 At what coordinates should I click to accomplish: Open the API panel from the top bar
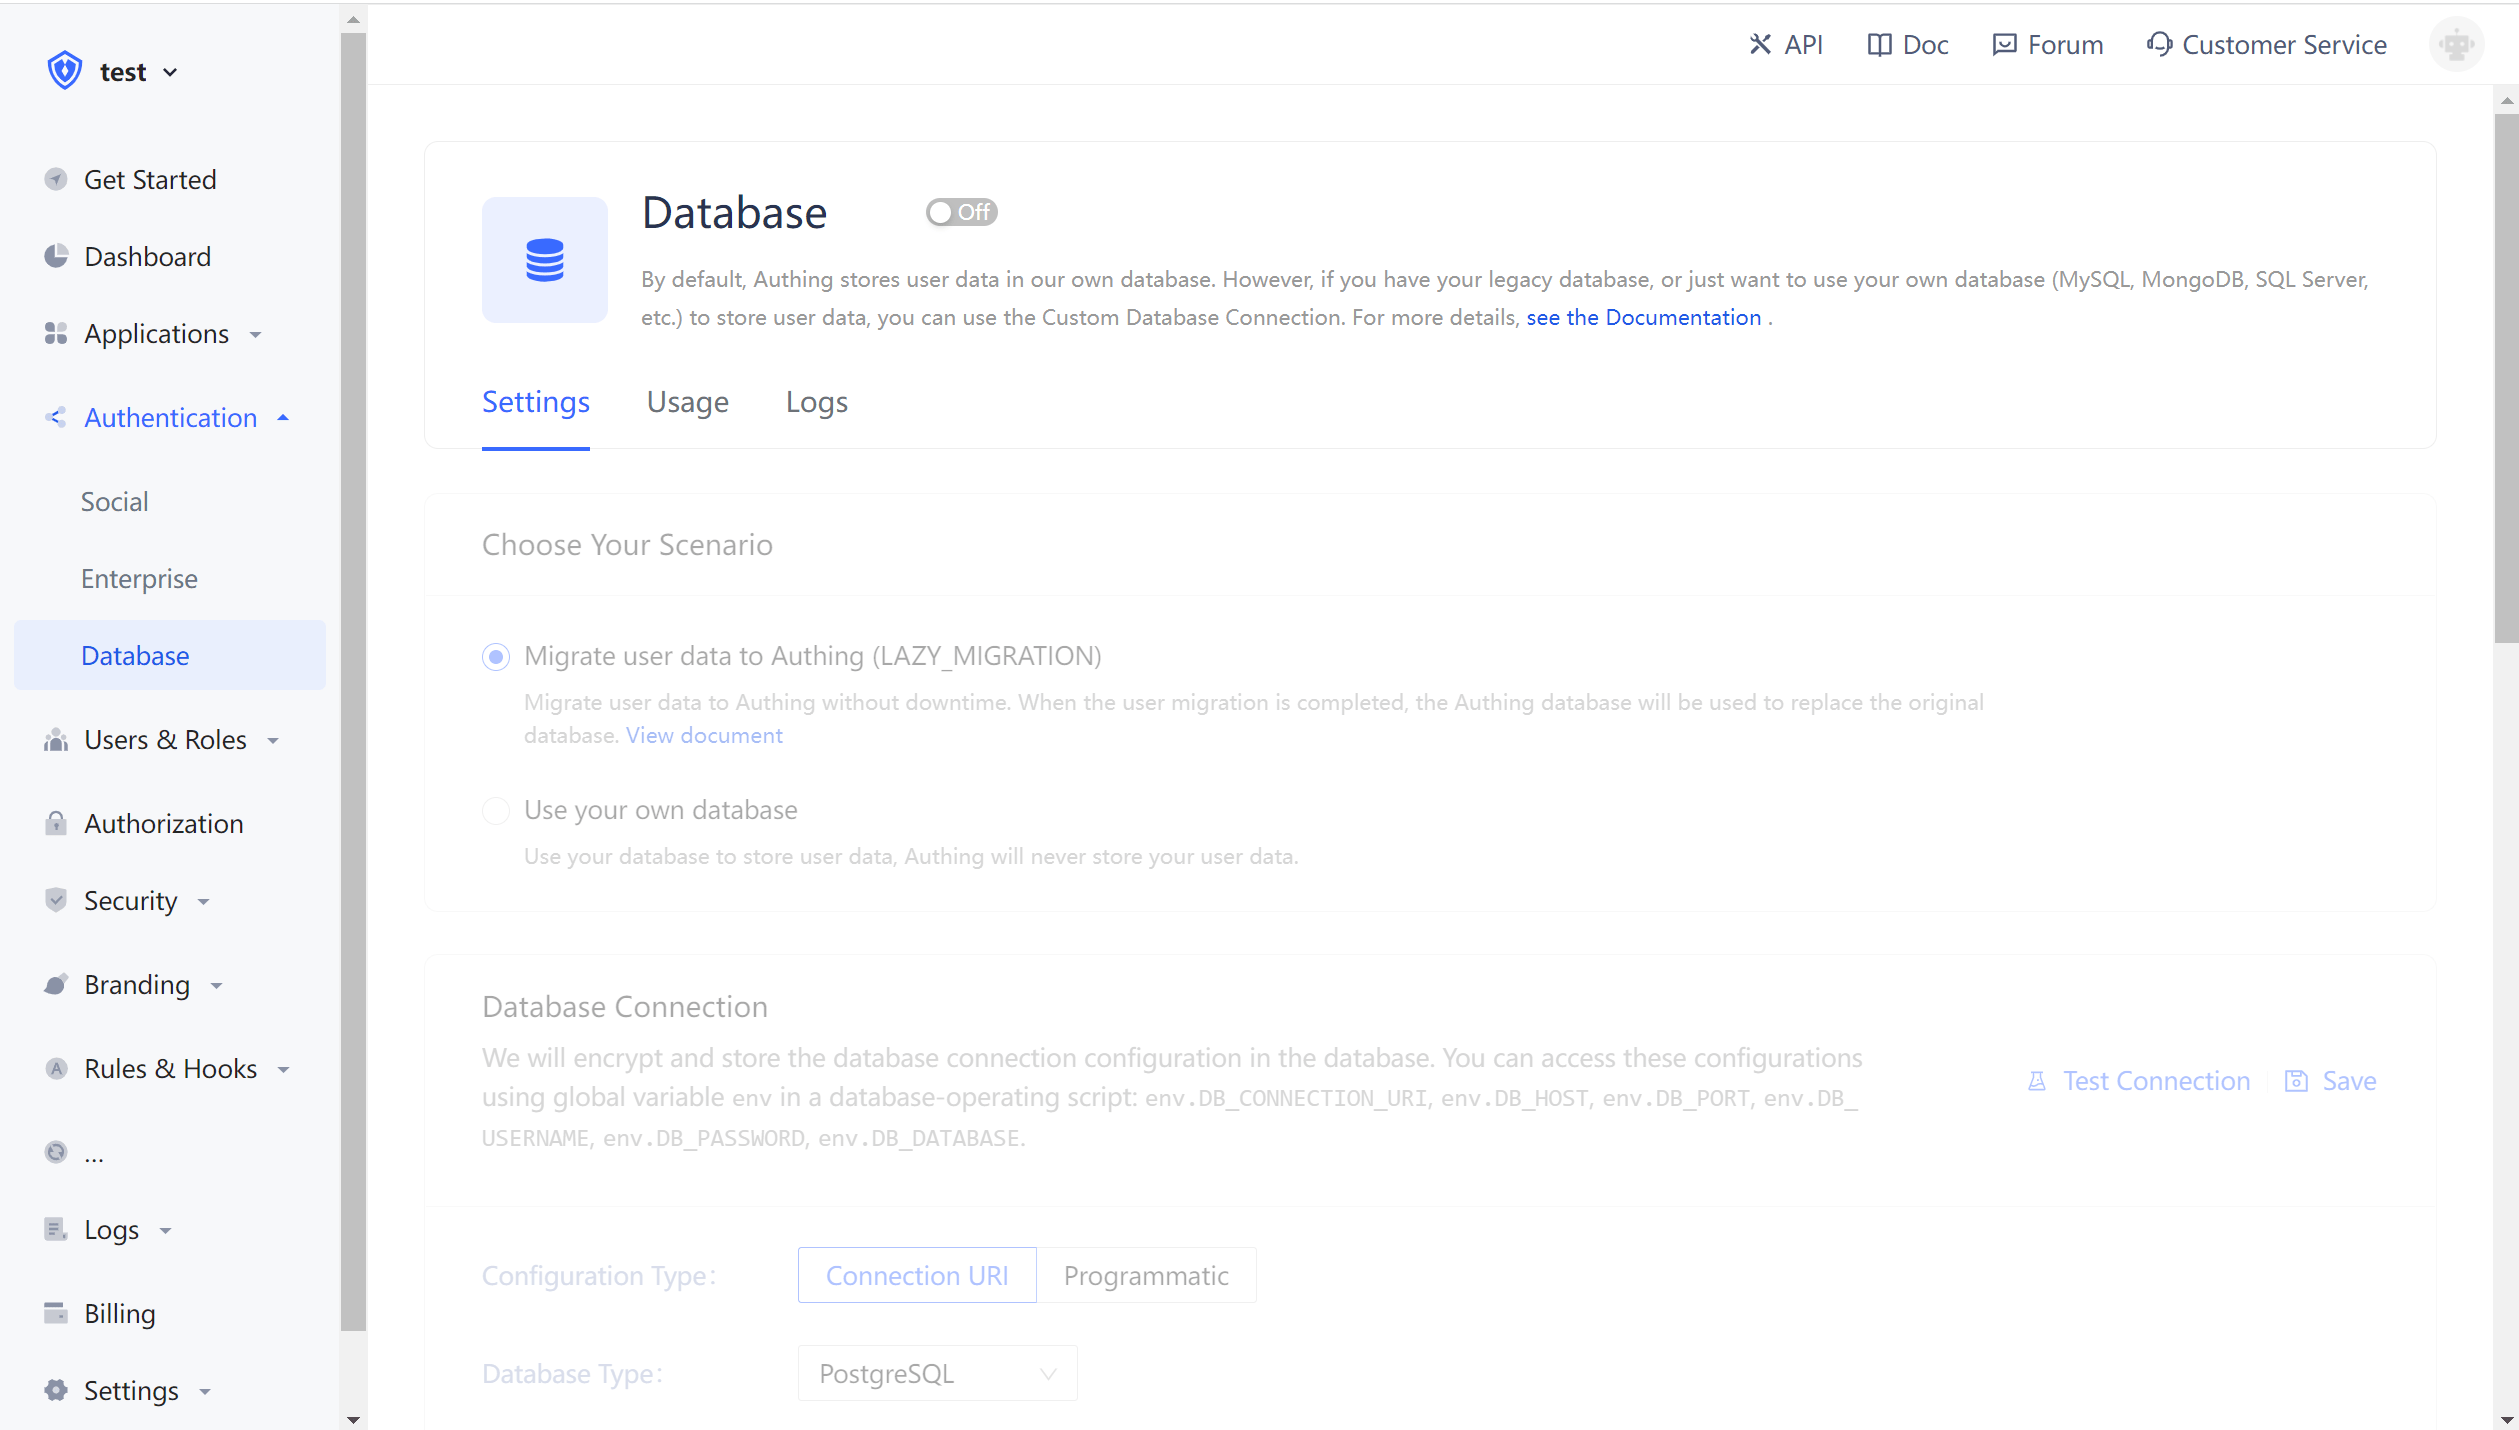pyautogui.click(x=1786, y=44)
